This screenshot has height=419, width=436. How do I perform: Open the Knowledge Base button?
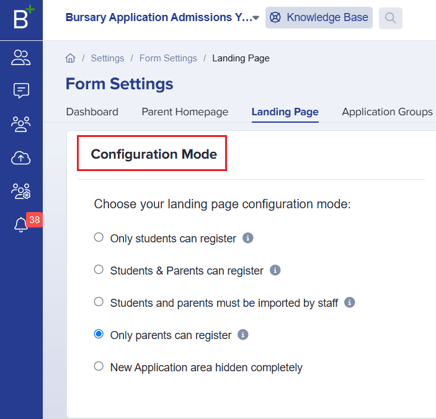319,18
